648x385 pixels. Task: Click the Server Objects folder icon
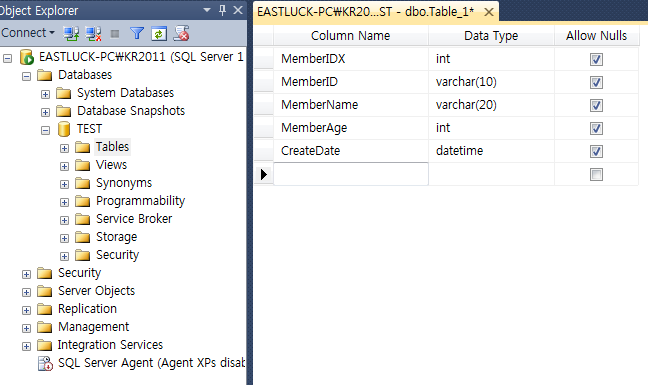pyautogui.click(x=45, y=291)
